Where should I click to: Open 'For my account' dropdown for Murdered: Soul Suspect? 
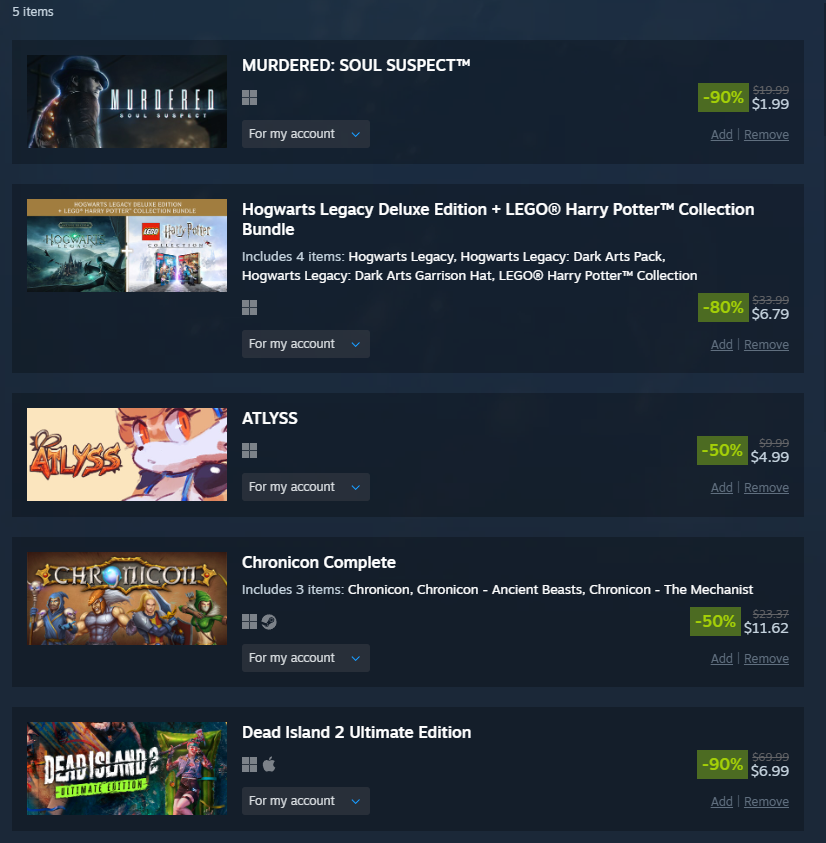coord(305,134)
